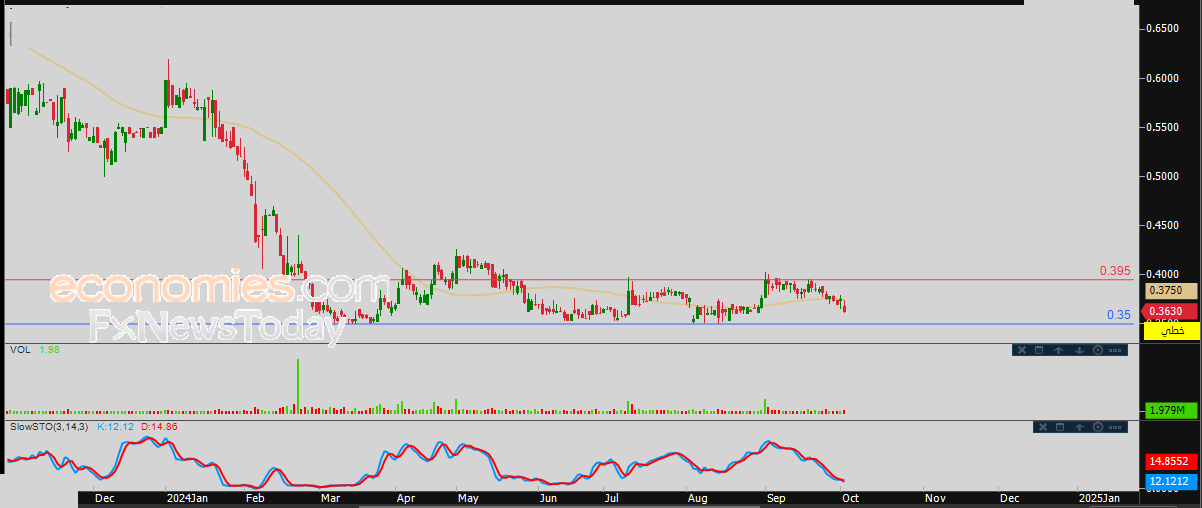This screenshot has width=1202, height=508.
Task: Close the SlowSTO indicator panel
Action: tap(1043, 427)
